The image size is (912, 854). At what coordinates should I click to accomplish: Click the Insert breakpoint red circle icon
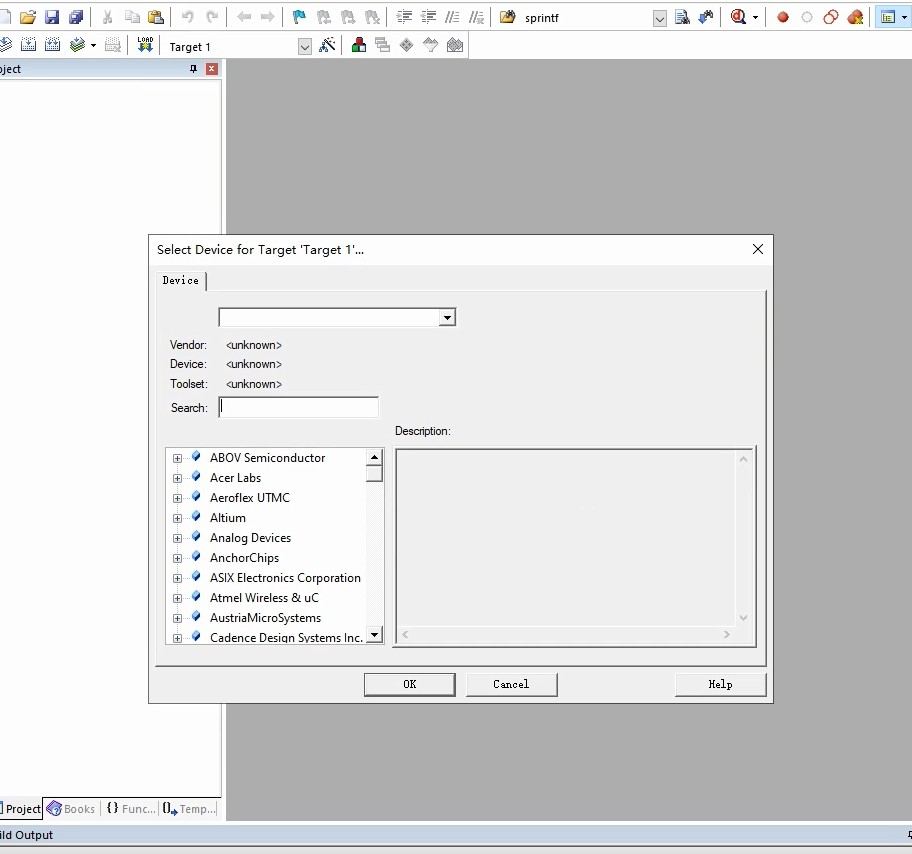click(x=783, y=17)
